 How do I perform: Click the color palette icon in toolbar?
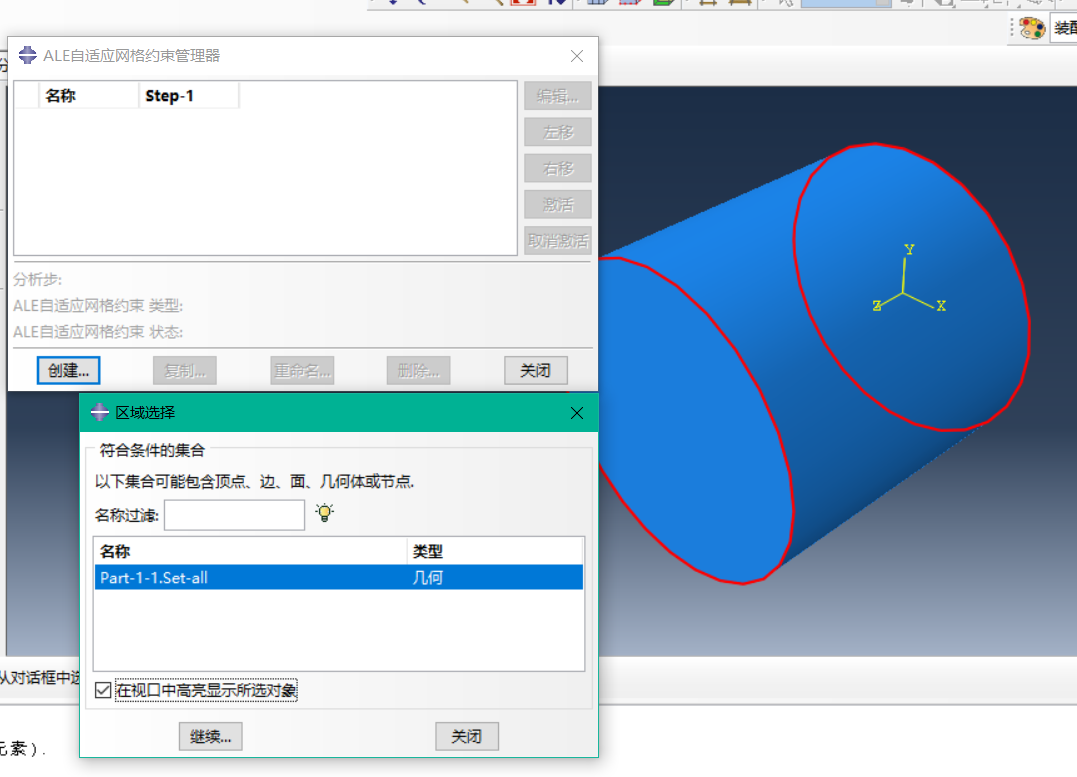point(1031,29)
